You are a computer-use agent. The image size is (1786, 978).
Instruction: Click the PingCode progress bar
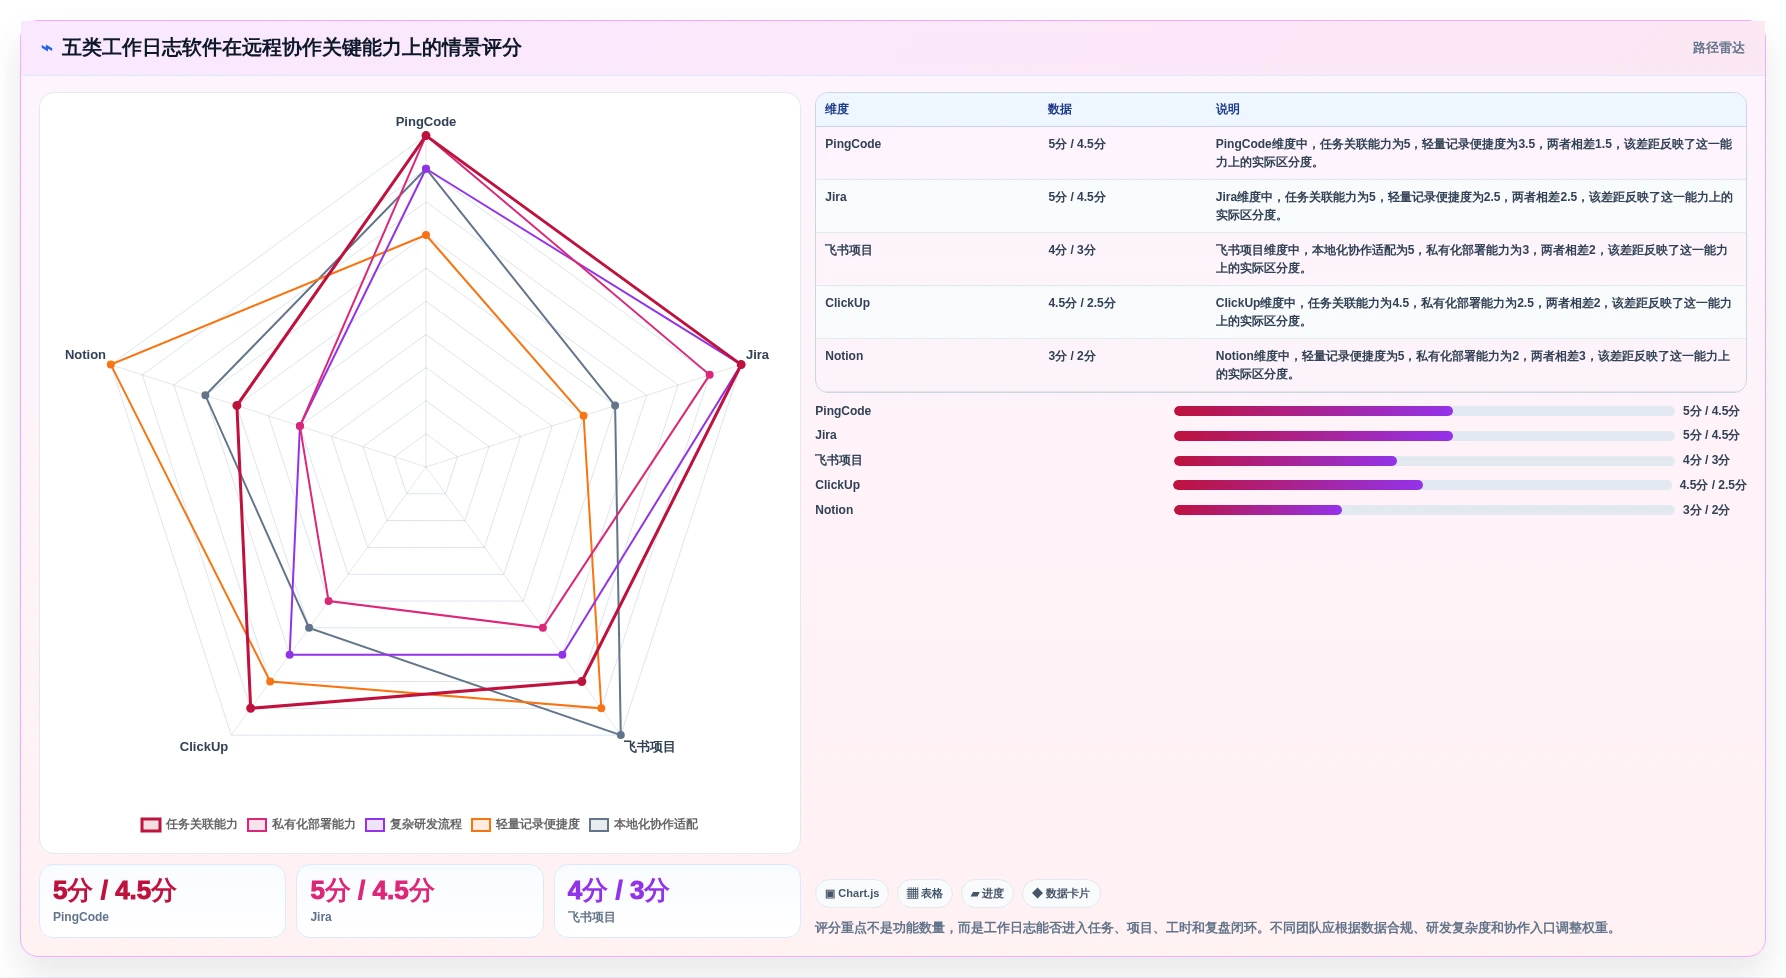(x=1424, y=411)
